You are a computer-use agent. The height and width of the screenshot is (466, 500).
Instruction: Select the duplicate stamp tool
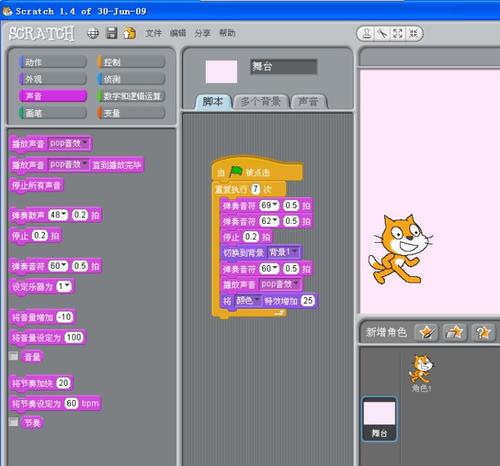click(367, 33)
